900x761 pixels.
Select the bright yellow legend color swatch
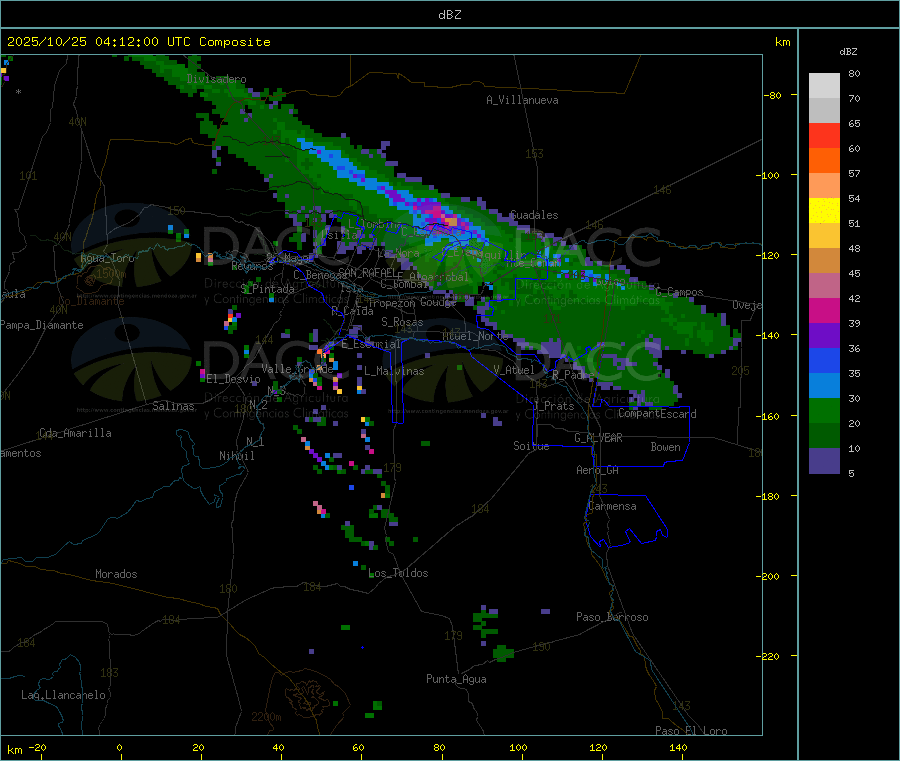coord(824,210)
